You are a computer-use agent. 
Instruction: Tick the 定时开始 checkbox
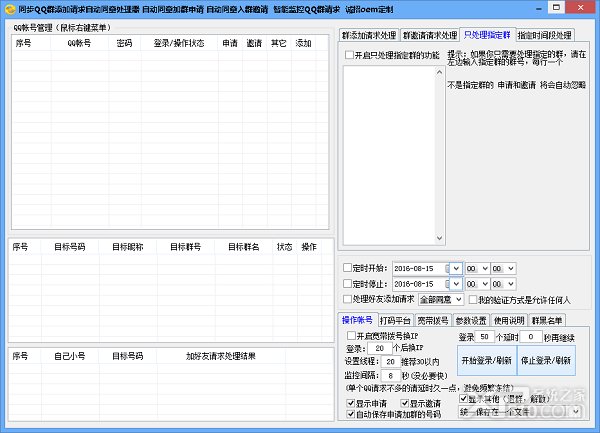click(347, 268)
